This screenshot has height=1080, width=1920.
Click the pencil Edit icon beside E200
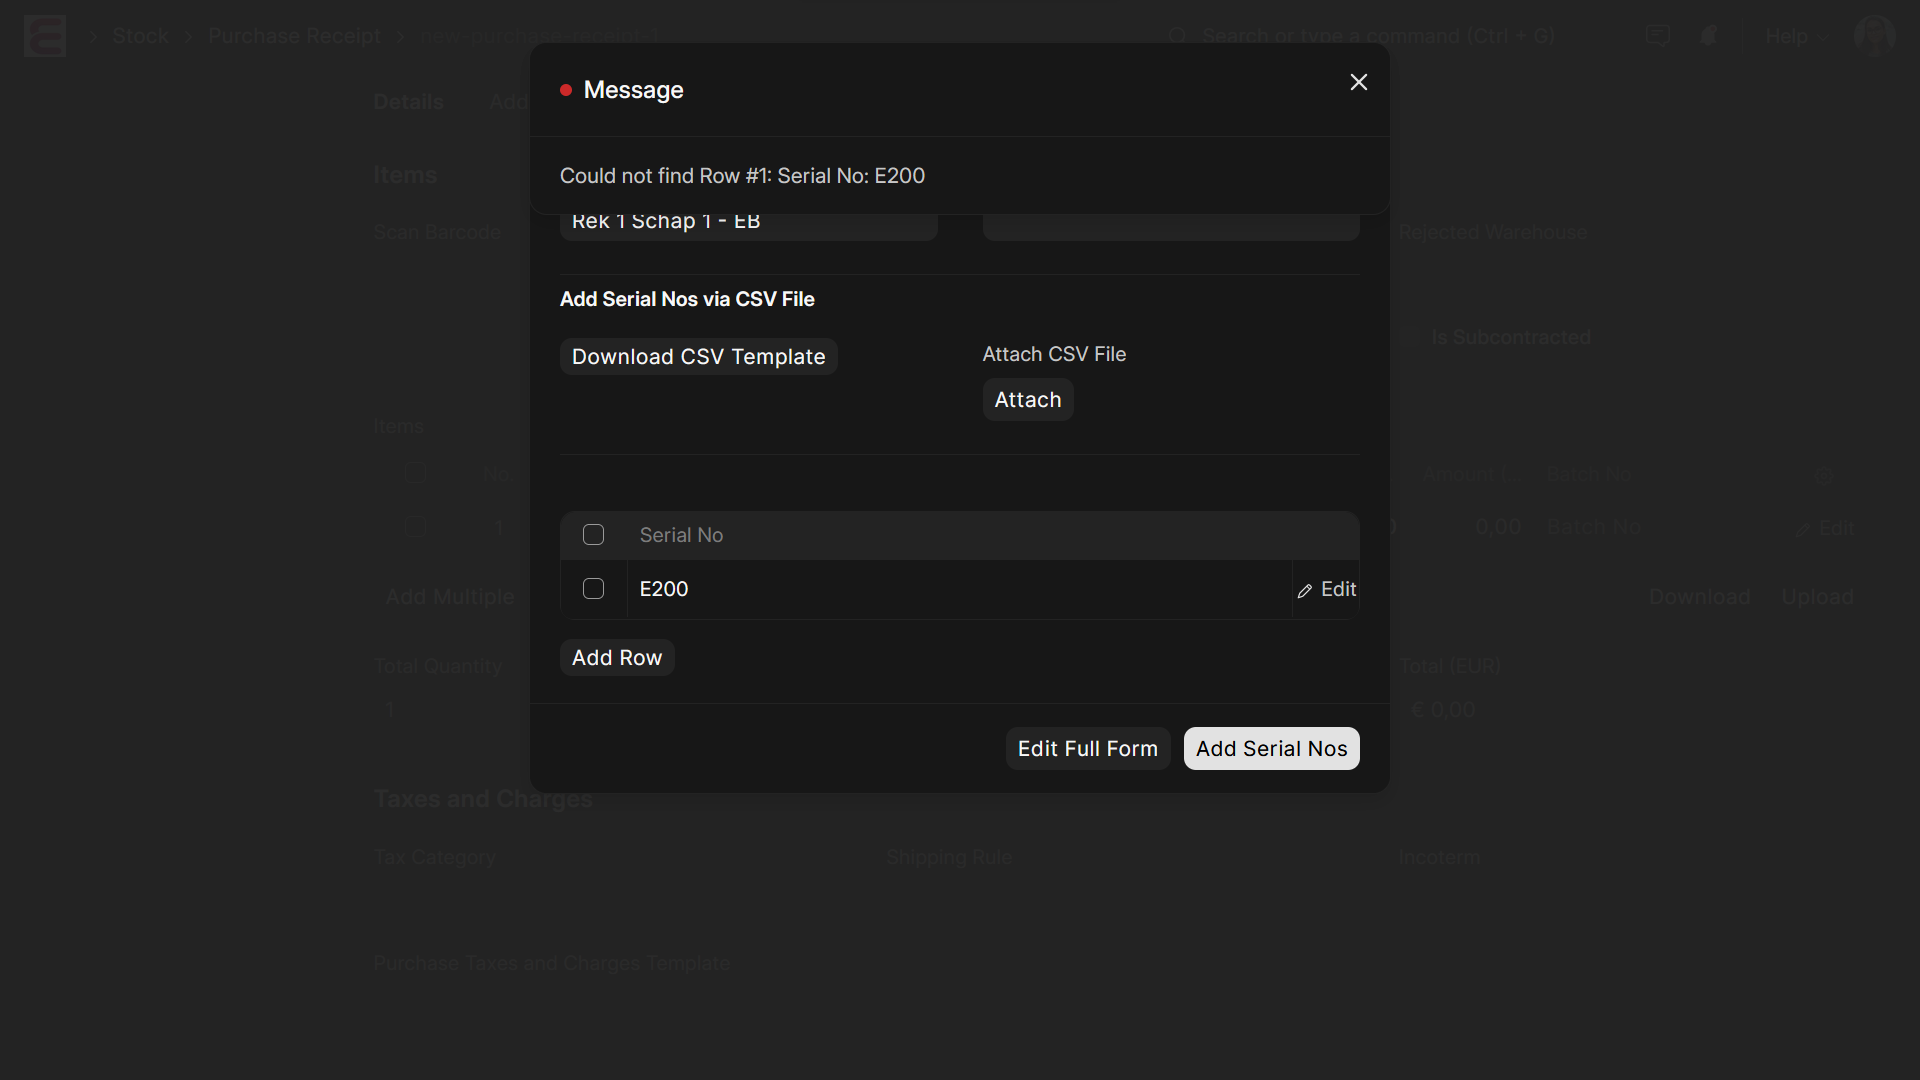tap(1306, 590)
